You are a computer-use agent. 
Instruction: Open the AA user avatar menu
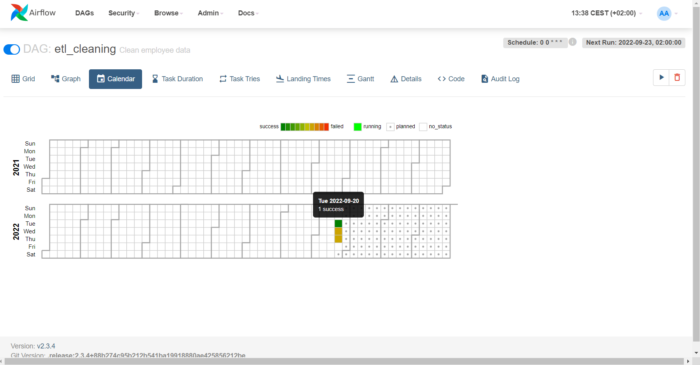(667, 13)
